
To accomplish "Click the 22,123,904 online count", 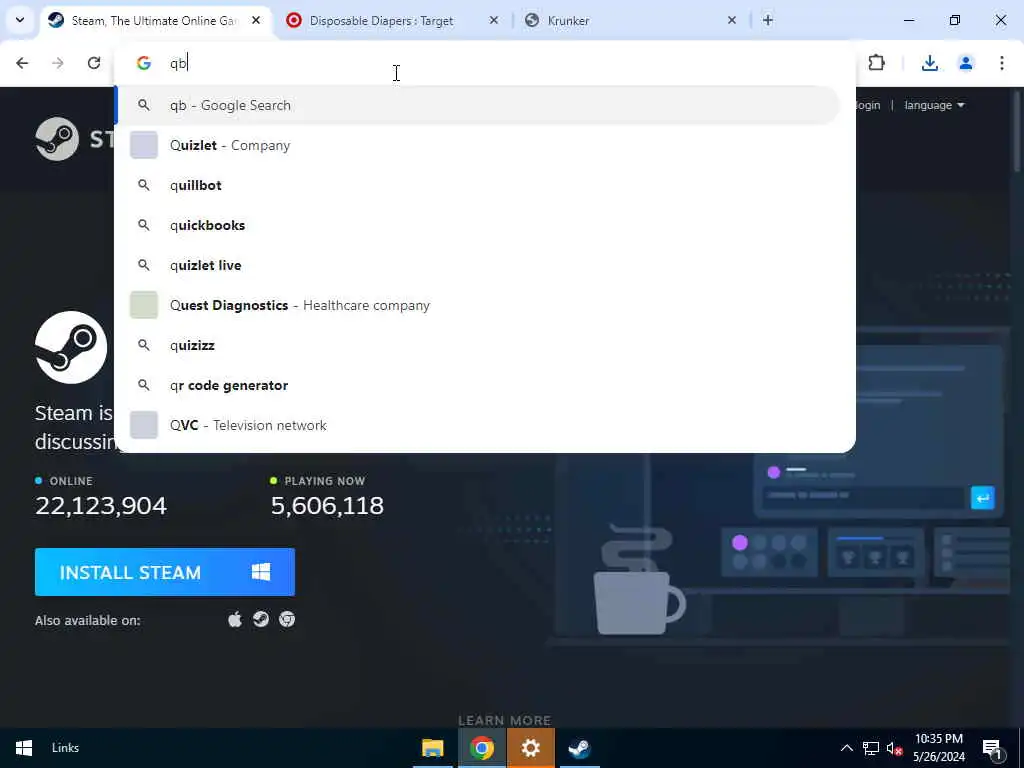I will click(101, 505).
